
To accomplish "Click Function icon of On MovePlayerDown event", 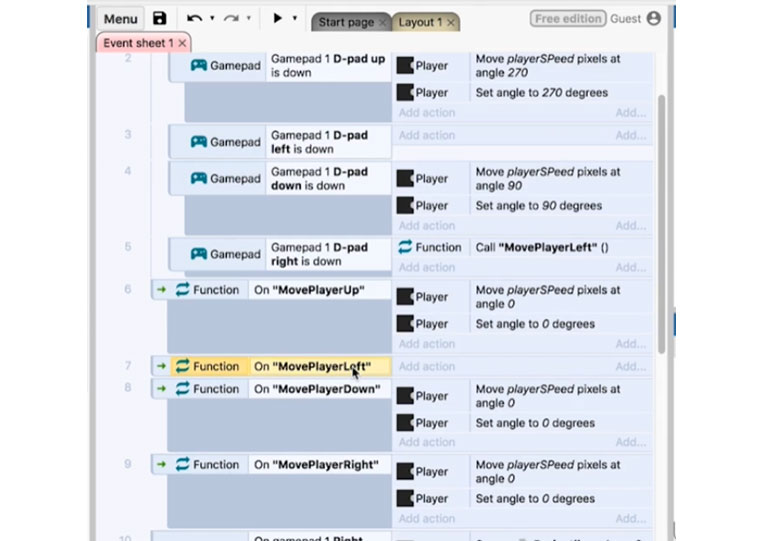I will click(x=182, y=388).
